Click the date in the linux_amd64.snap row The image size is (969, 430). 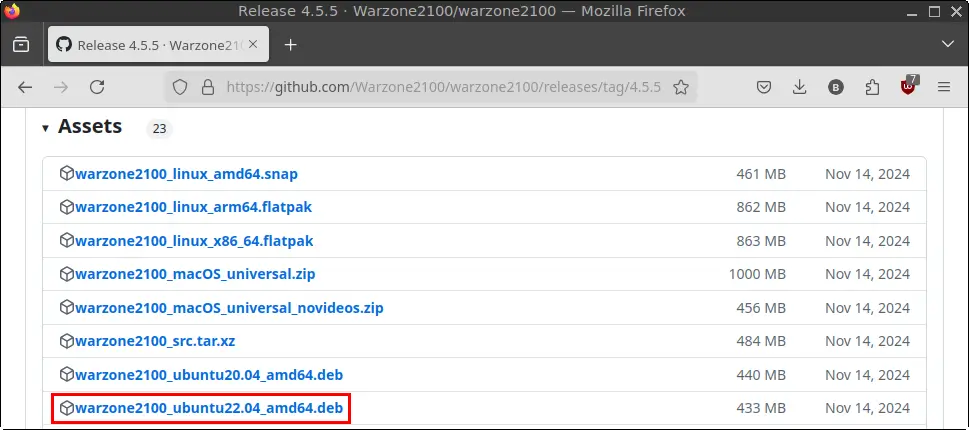868,174
